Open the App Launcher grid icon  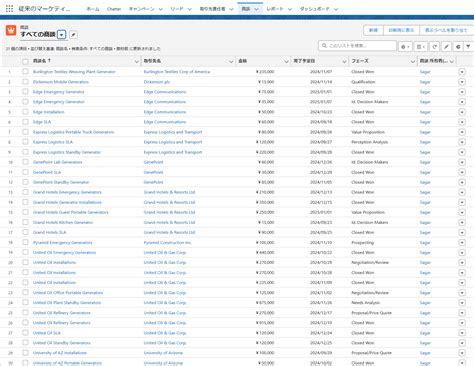[9, 9]
